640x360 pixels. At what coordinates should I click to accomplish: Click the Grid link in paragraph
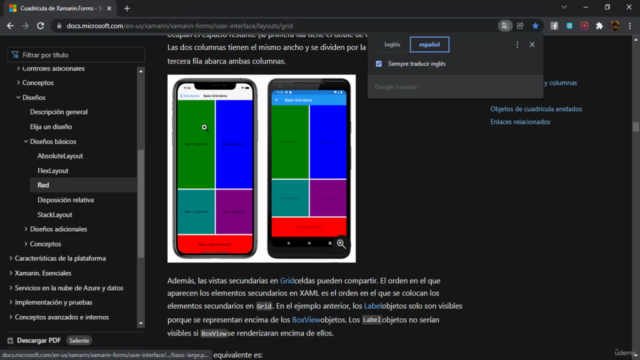[x=287, y=281]
